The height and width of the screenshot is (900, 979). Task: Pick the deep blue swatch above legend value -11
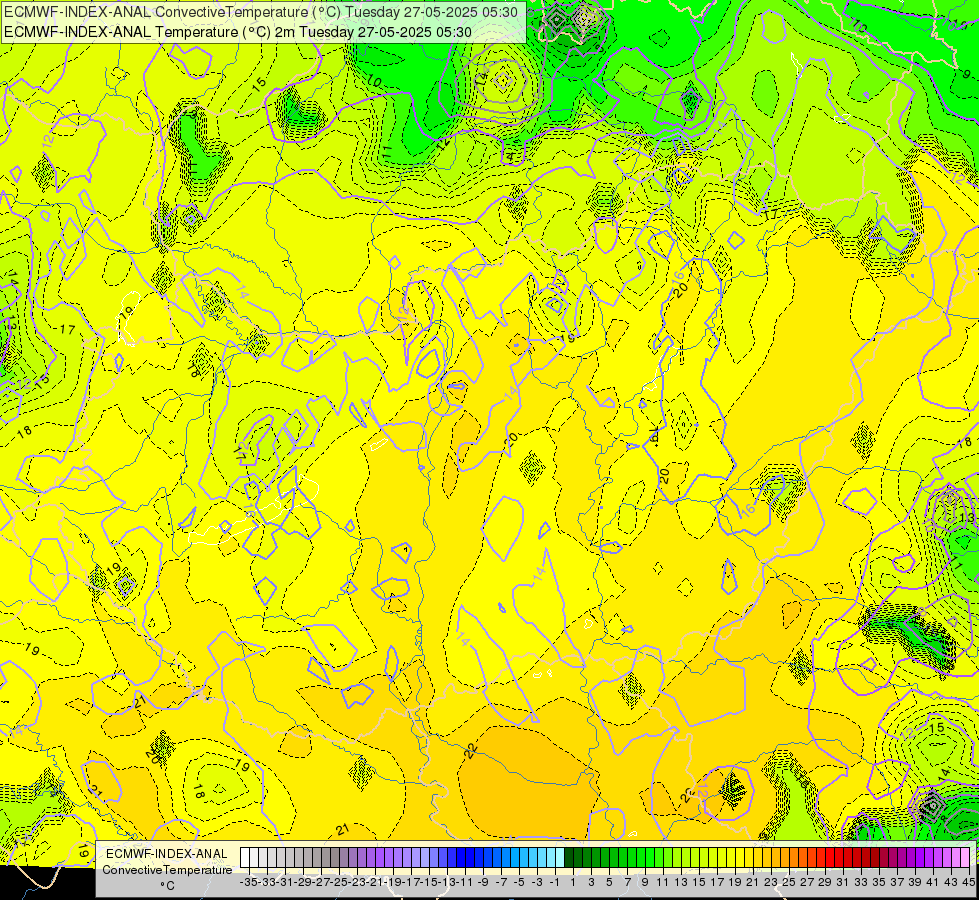[x=463, y=857]
